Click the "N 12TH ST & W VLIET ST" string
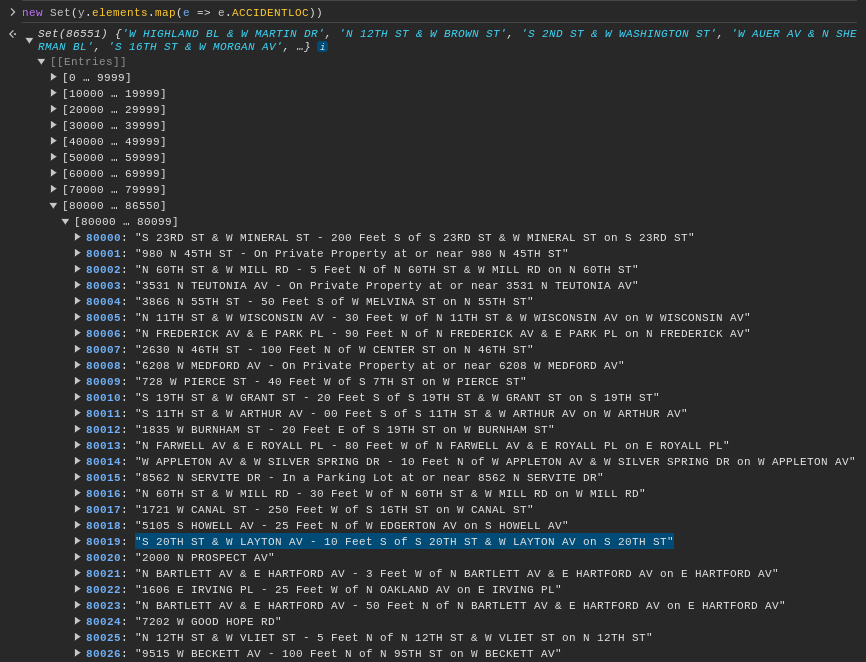 pyautogui.click(x=393, y=638)
